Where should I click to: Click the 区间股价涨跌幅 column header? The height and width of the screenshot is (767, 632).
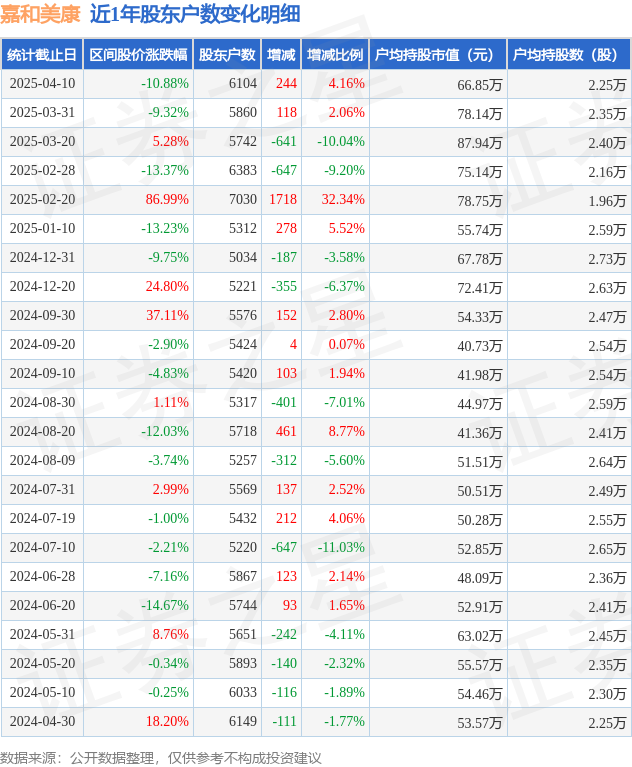[138, 54]
